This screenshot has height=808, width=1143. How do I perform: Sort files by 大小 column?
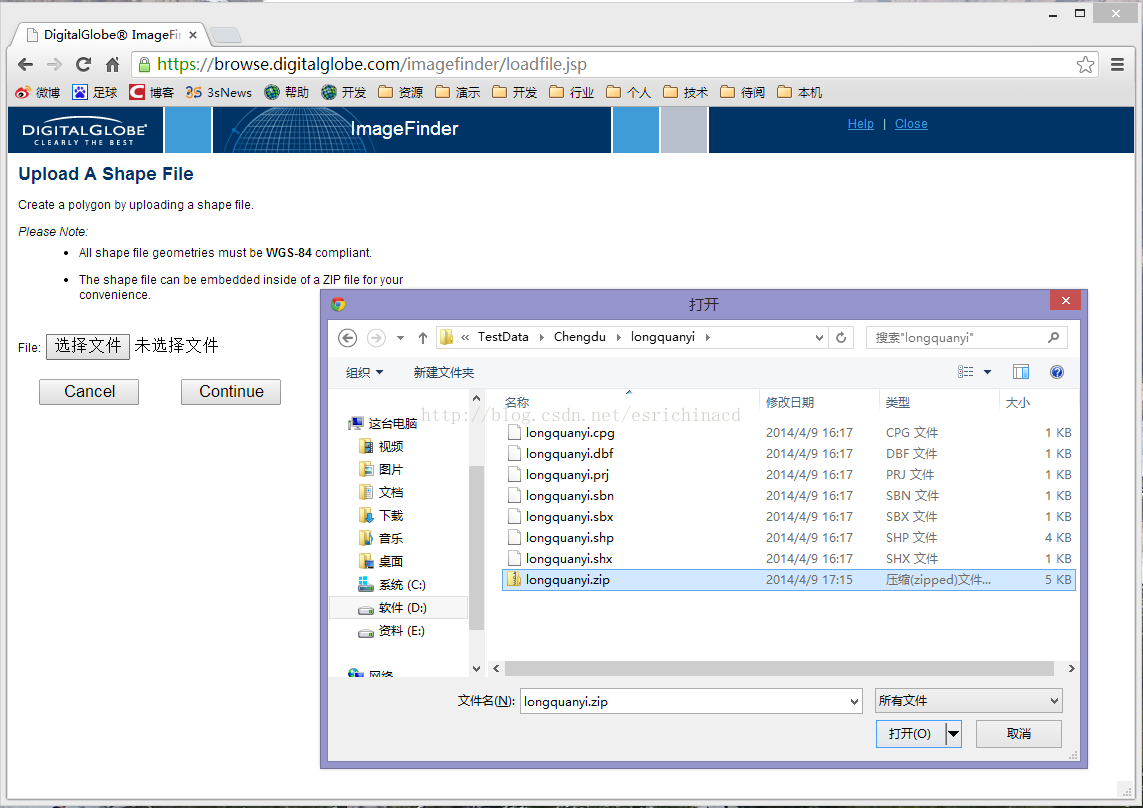click(x=1038, y=403)
